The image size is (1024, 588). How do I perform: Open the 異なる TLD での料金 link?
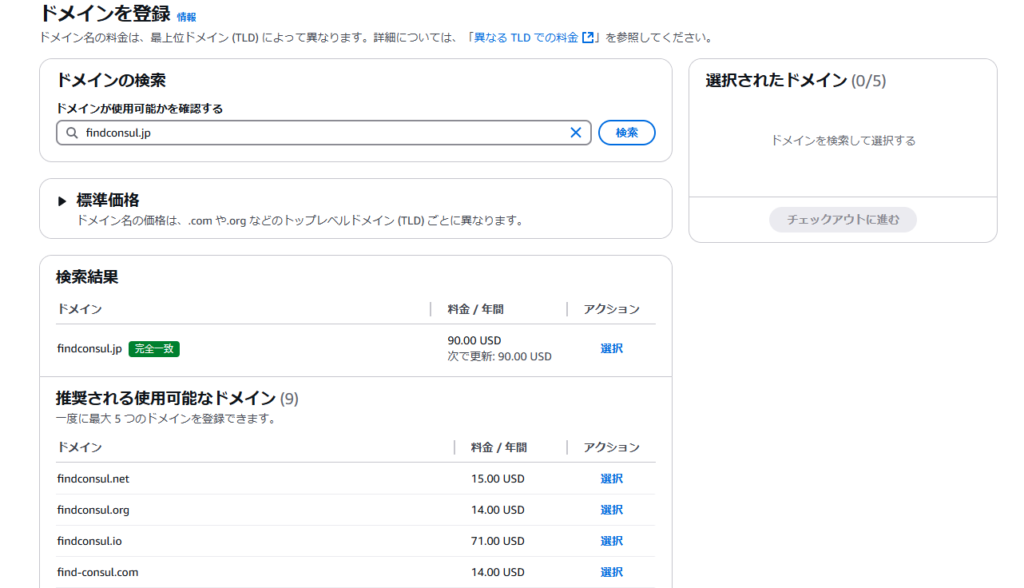[526, 38]
